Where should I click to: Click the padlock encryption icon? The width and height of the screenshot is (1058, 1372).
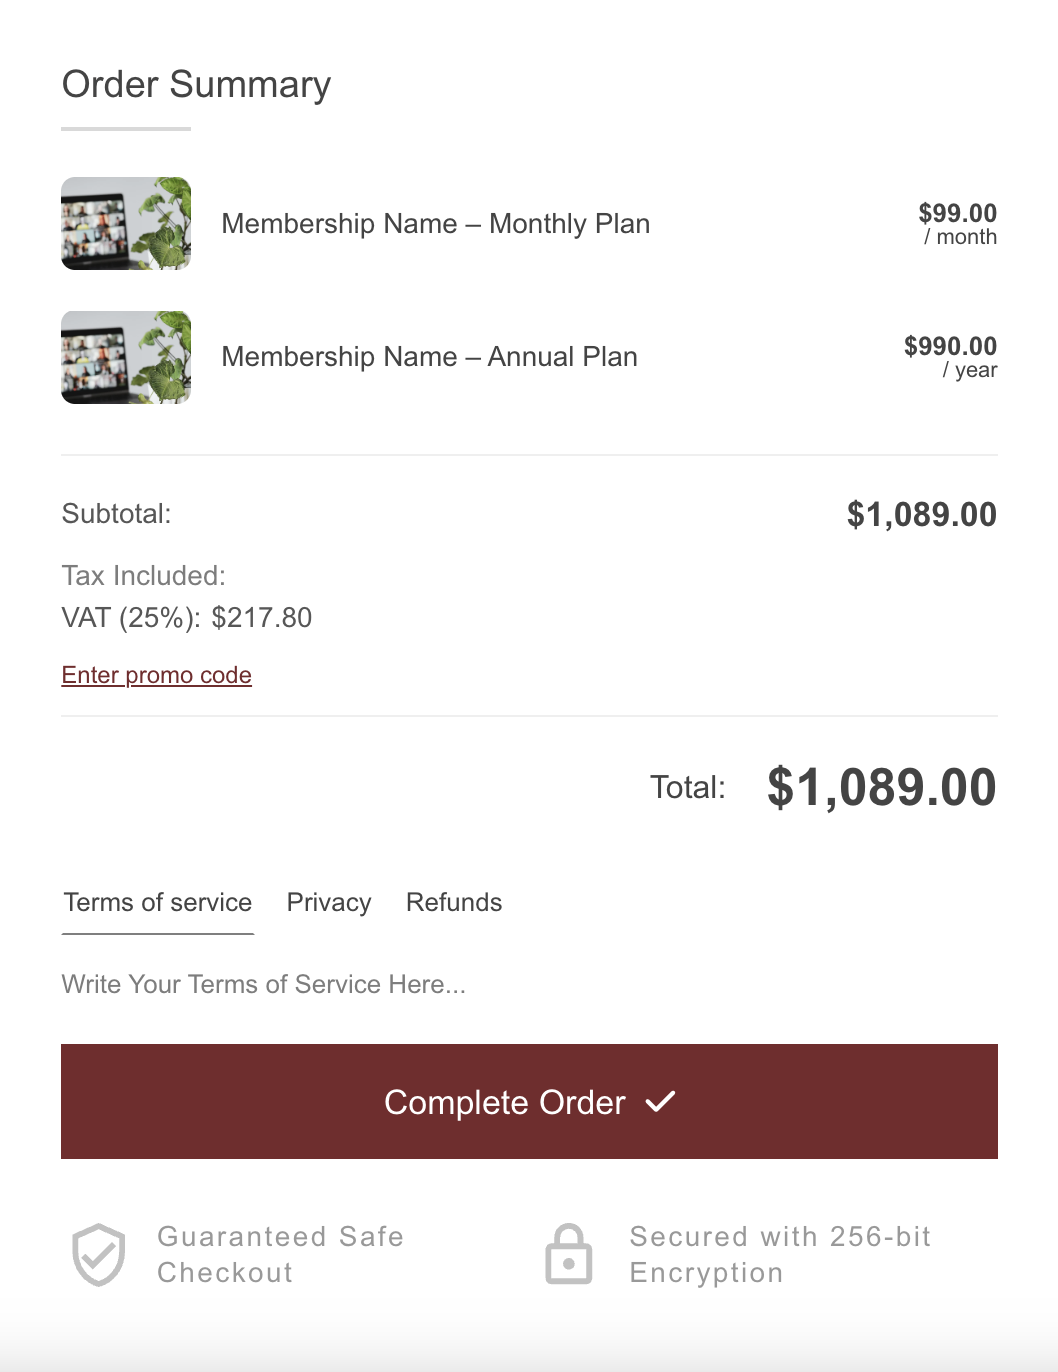(x=569, y=1254)
